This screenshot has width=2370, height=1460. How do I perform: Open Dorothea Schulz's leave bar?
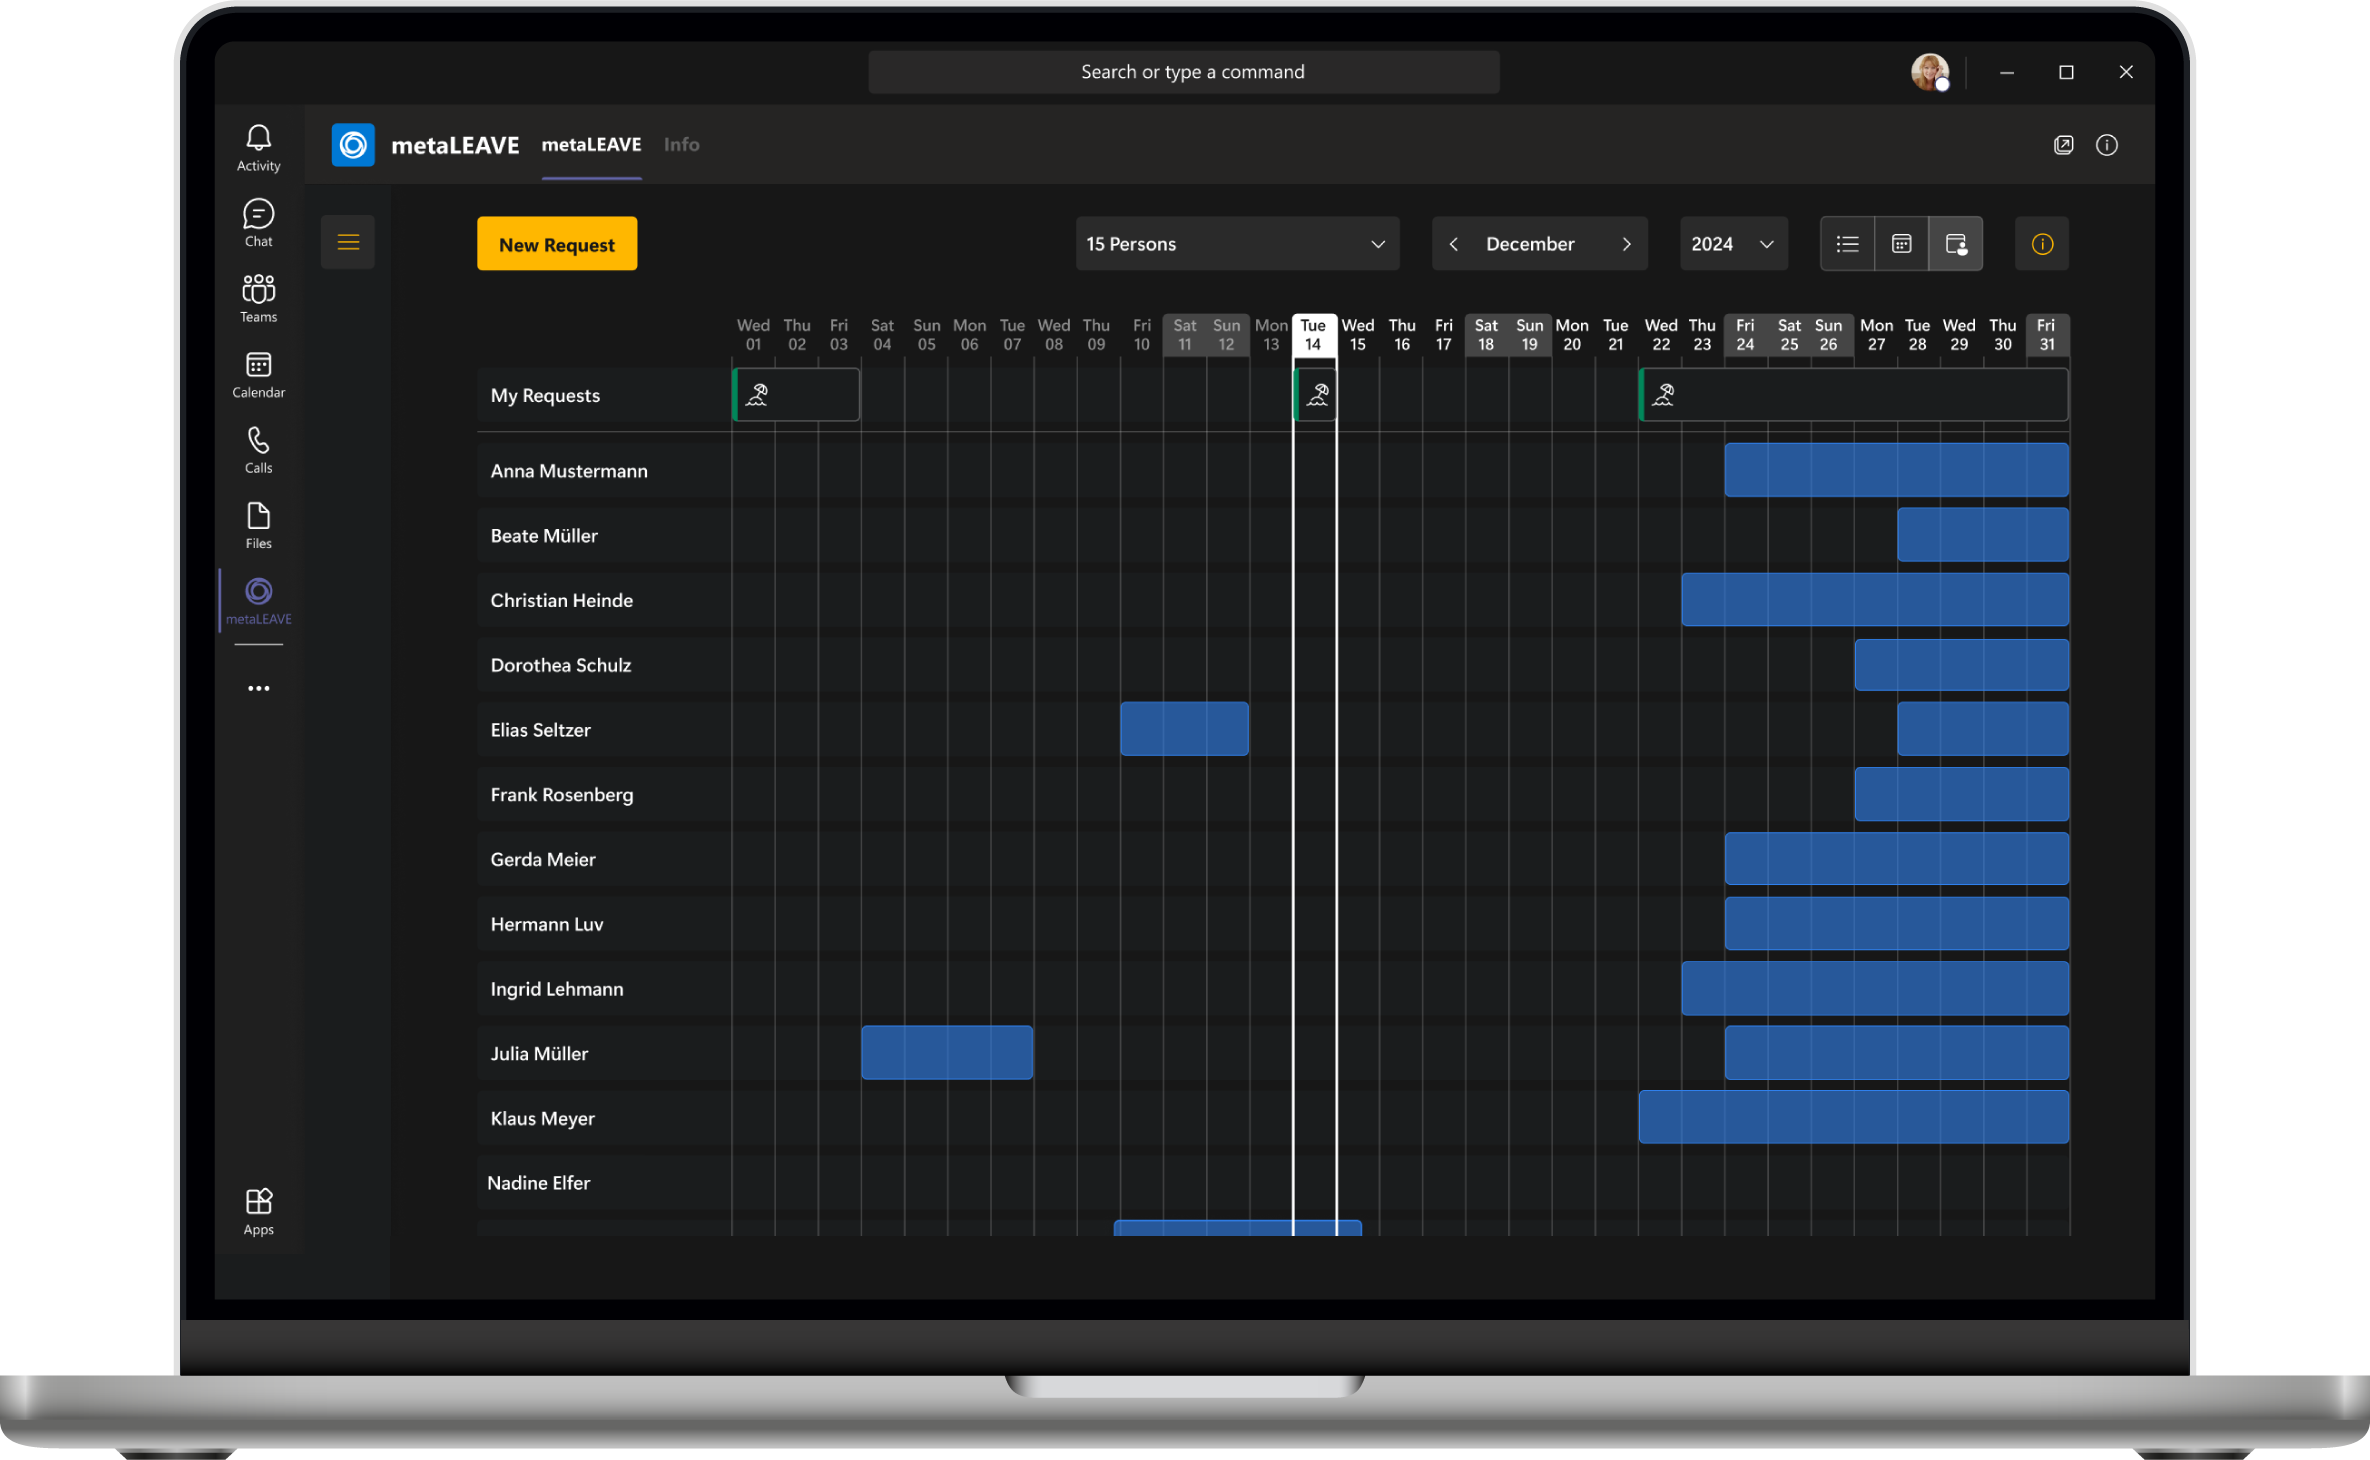coord(1962,664)
